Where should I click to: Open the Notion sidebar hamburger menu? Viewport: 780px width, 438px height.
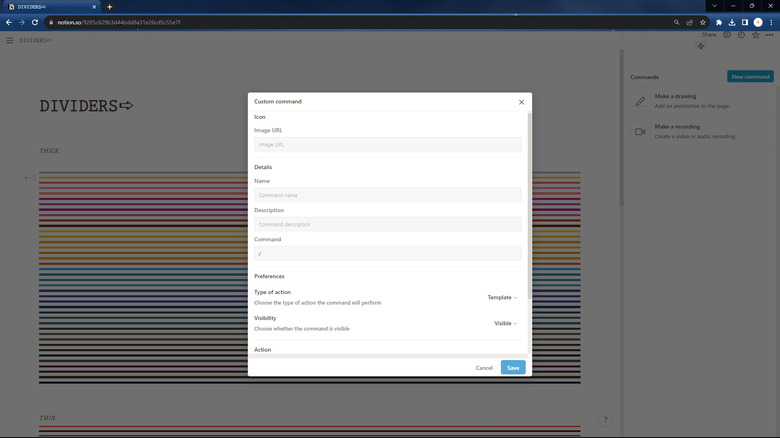coord(10,41)
